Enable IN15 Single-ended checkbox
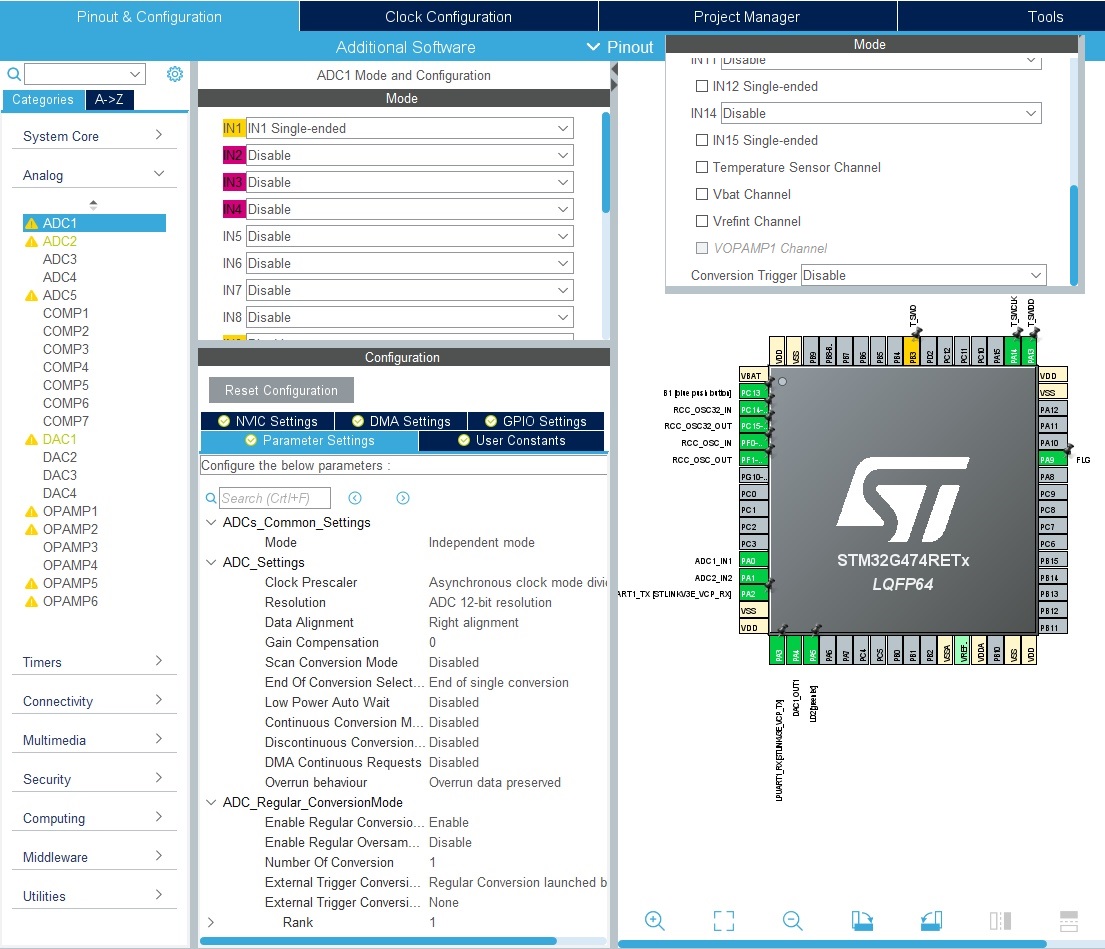Screen dimensions: 1105x949 tap(702, 140)
